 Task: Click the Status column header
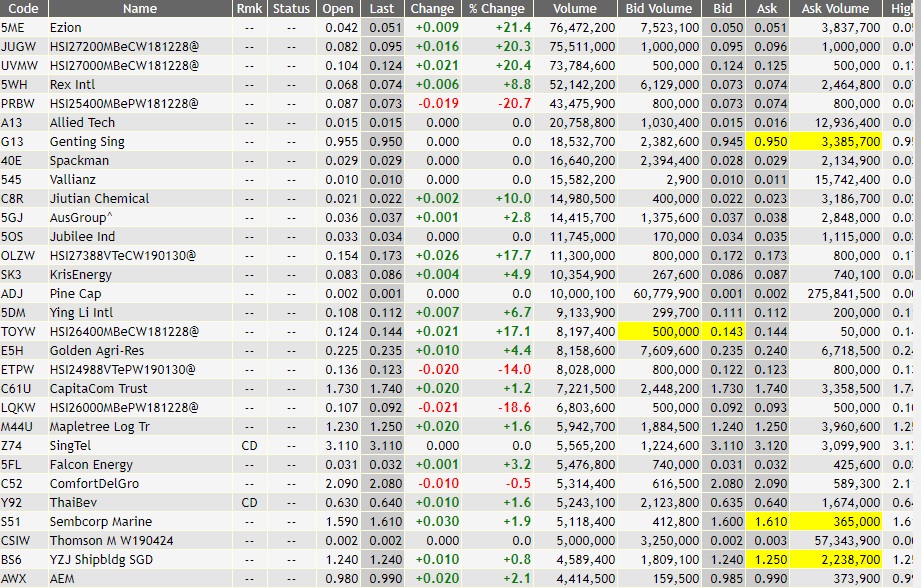pos(291,8)
